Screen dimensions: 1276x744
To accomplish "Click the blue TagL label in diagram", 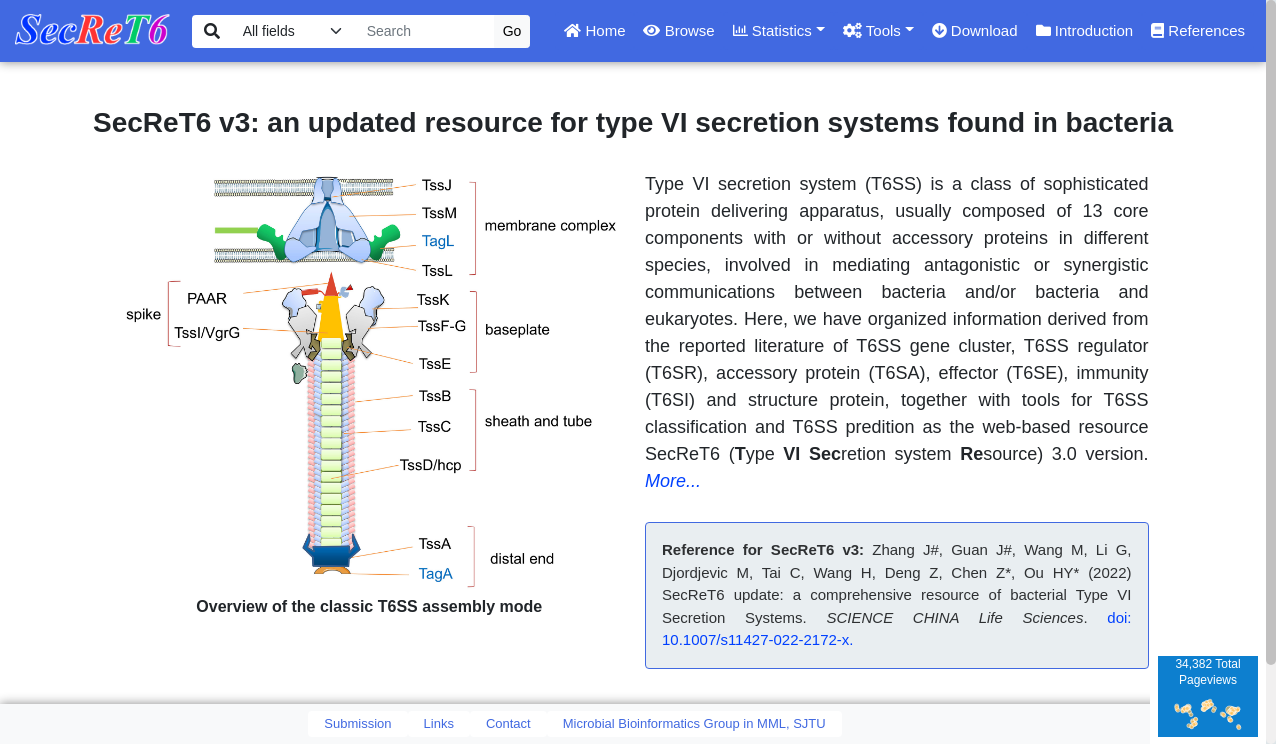I will [437, 241].
